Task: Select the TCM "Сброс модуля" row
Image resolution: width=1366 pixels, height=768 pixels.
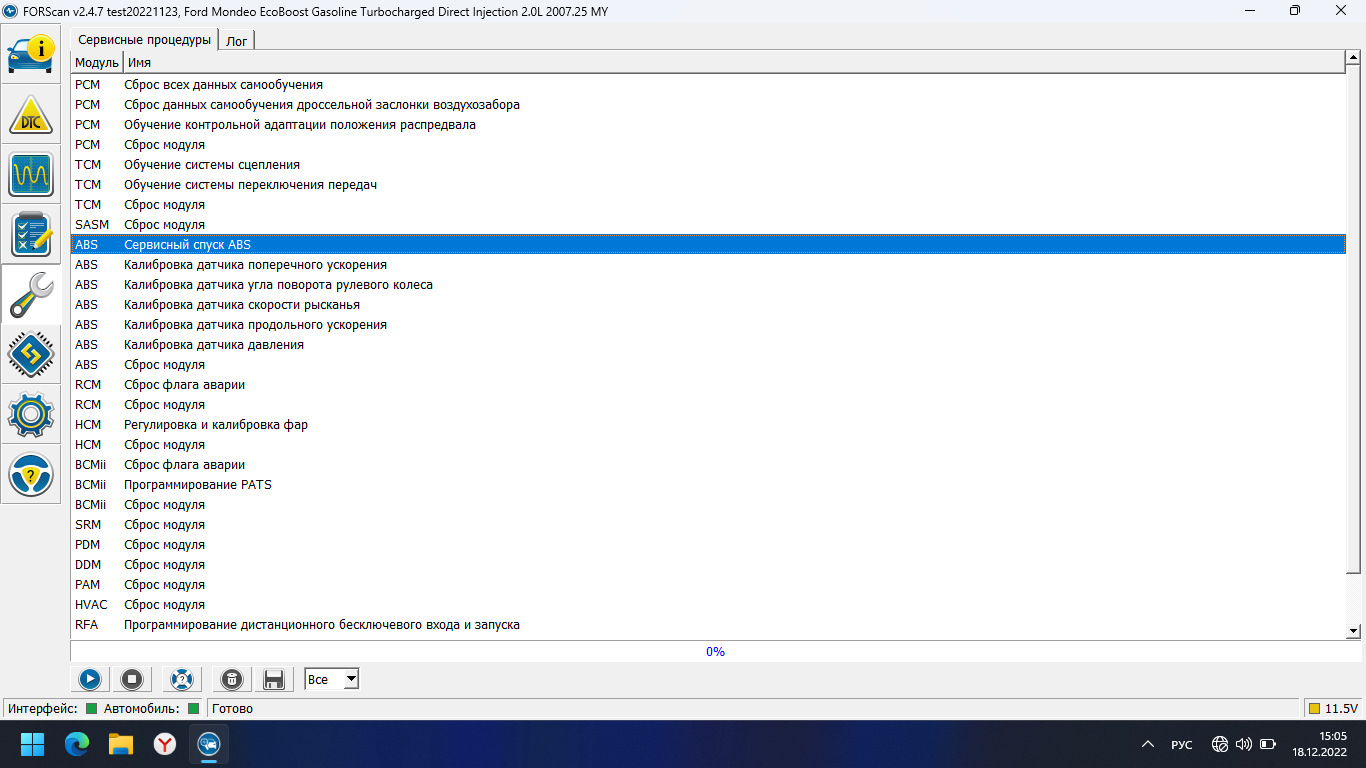Action: (708, 205)
